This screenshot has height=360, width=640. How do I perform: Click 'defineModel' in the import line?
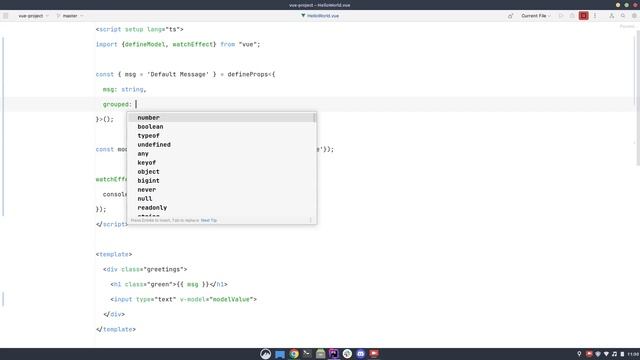(x=145, y=44)
